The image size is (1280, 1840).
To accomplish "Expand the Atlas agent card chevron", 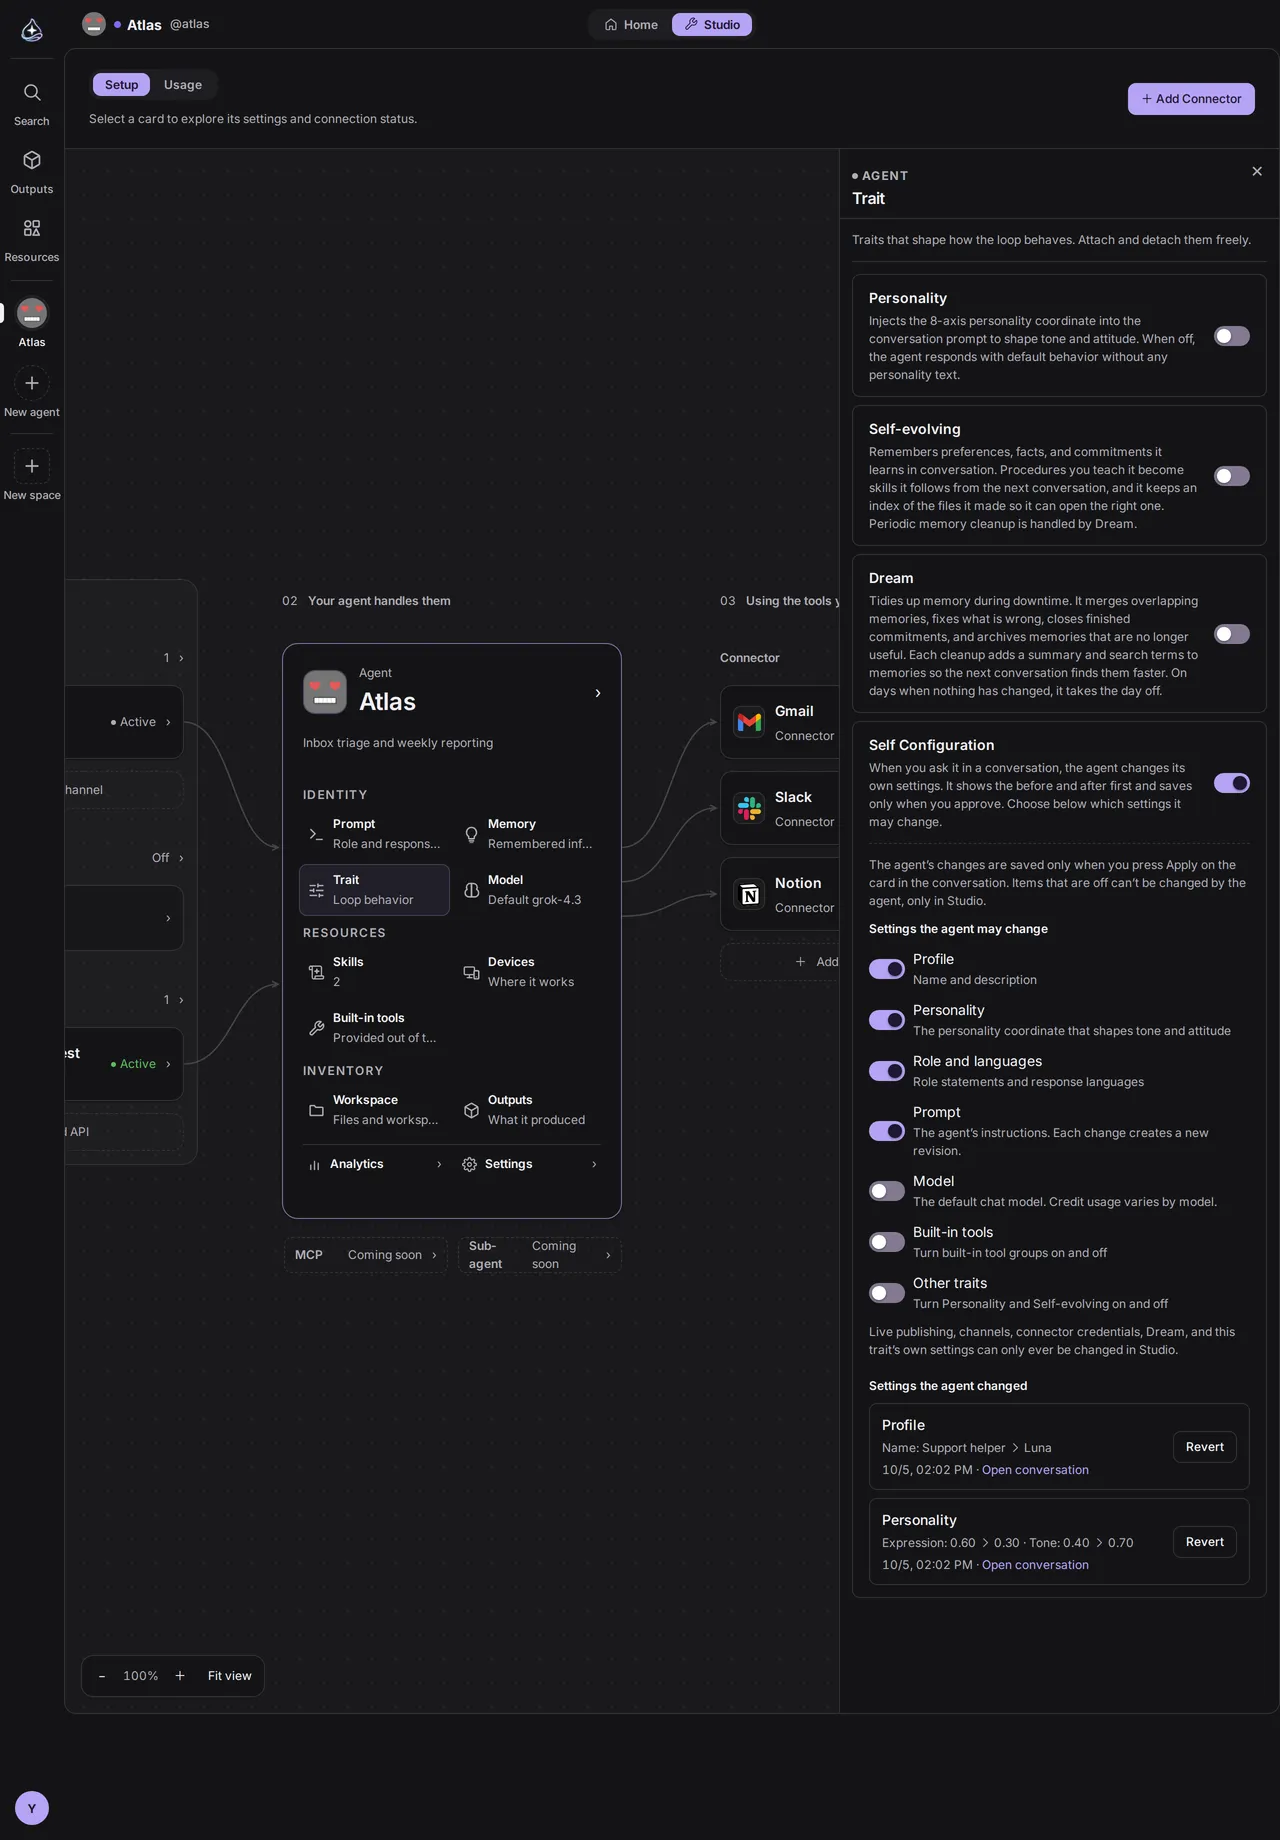I will 598,693.
